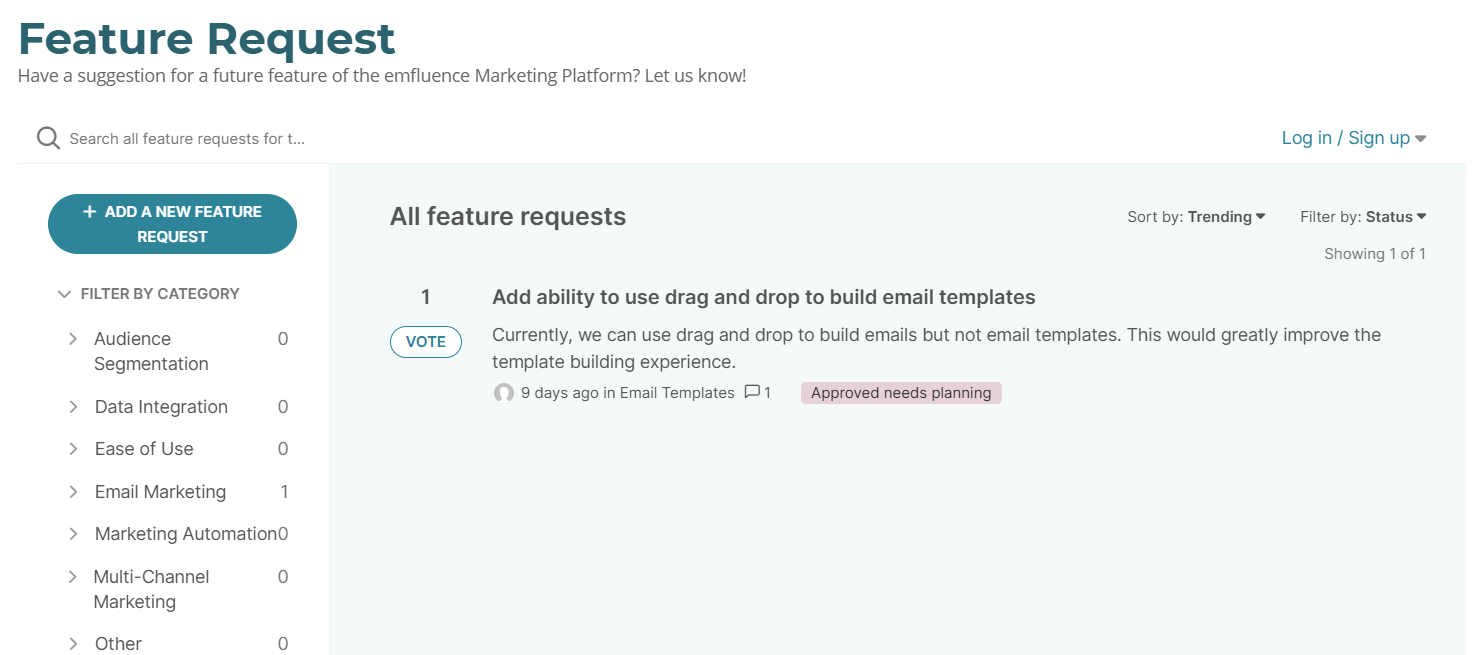This screenshot has width=1477, height=655.
Task: Click the comment bubble icon
Action: click(752, 393)
